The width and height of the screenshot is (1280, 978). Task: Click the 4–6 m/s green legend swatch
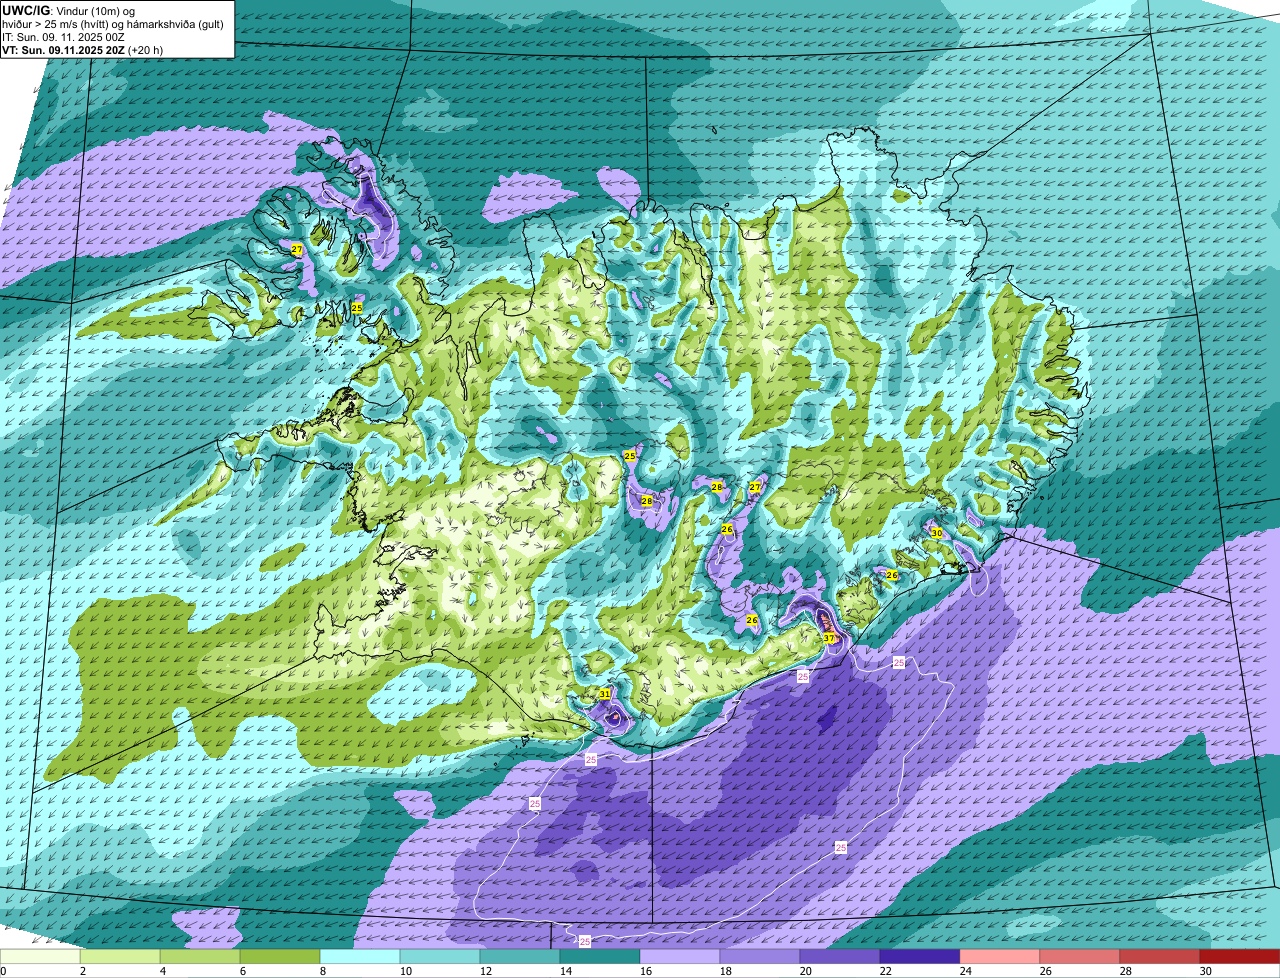coord(200,957)
